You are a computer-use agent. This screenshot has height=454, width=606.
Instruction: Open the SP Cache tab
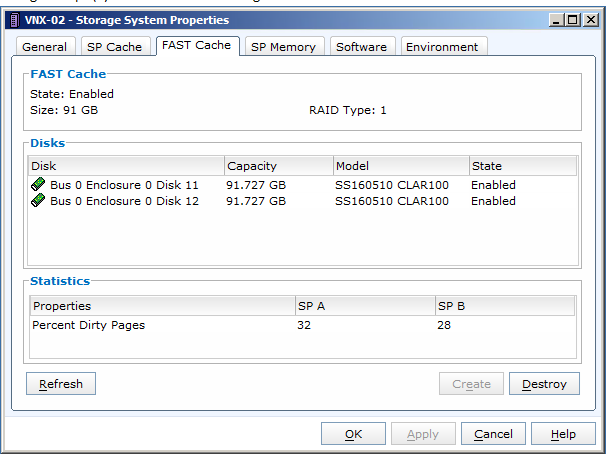click(x=115, y=47)
